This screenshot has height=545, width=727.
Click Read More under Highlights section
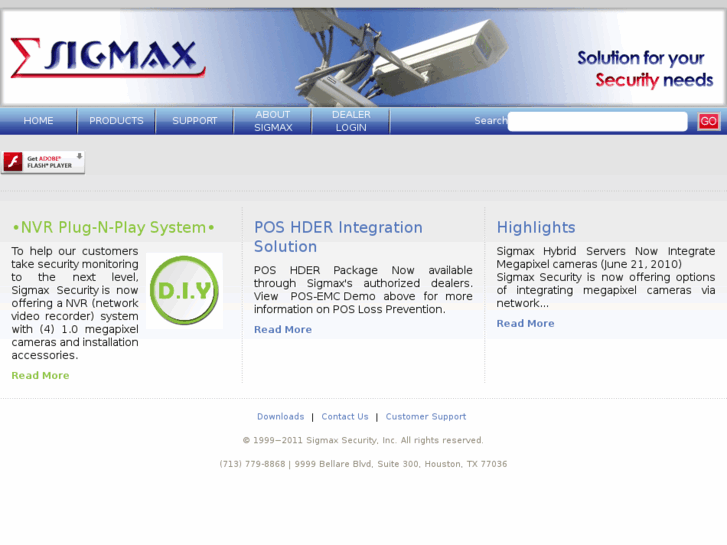[525, 323]
